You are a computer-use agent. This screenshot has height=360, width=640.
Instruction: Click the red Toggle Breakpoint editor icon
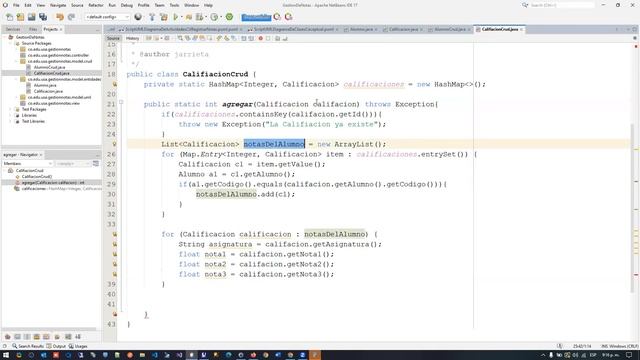pos(260,38)
